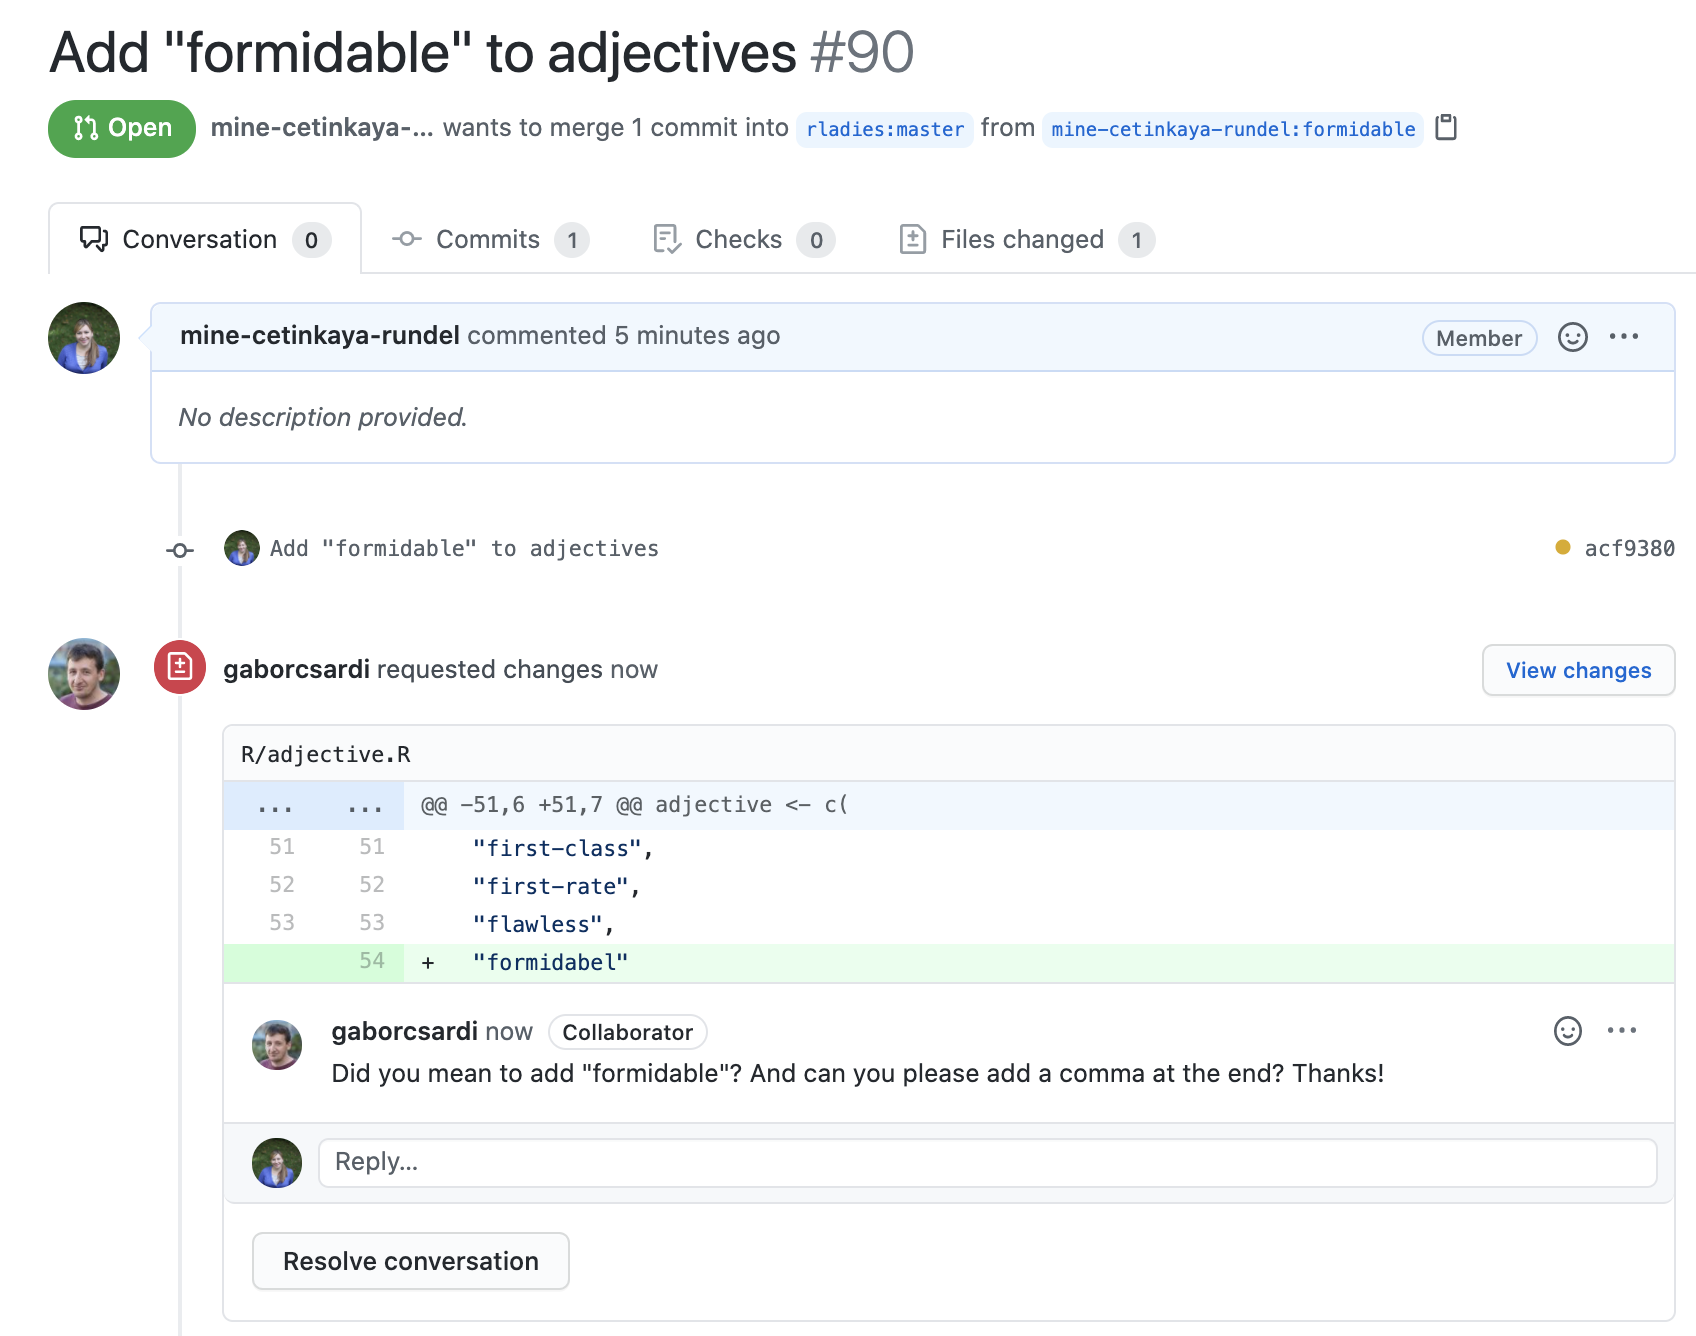This screenshot has width=1696, height=1336.
Task: Click the View changes button
Action: (x=1578, y=670)
